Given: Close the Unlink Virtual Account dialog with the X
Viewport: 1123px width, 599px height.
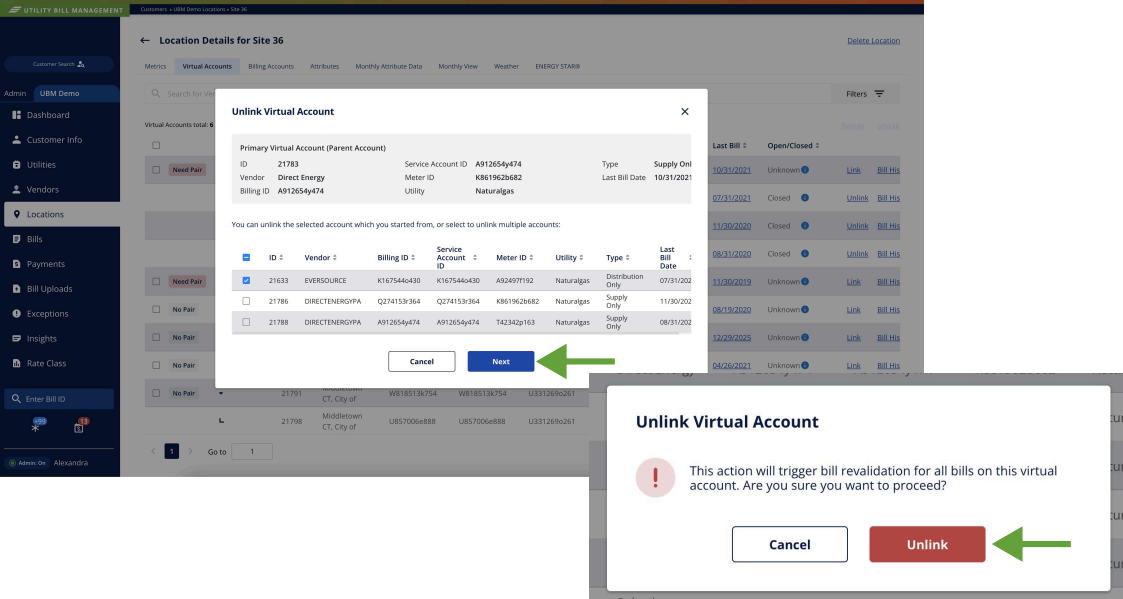Looking at the screenshot, I should click(685, 112).
